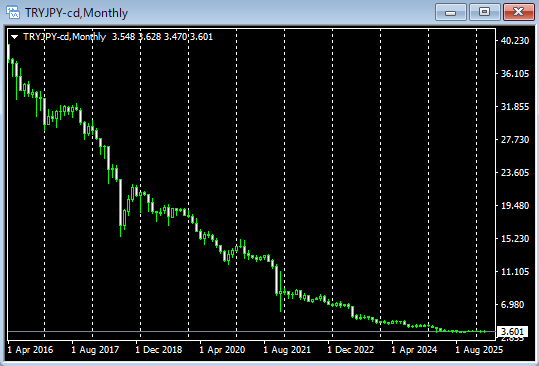Click the 15.230 price scale label
This screenshot has height=366, width=539.
(515, 239)
